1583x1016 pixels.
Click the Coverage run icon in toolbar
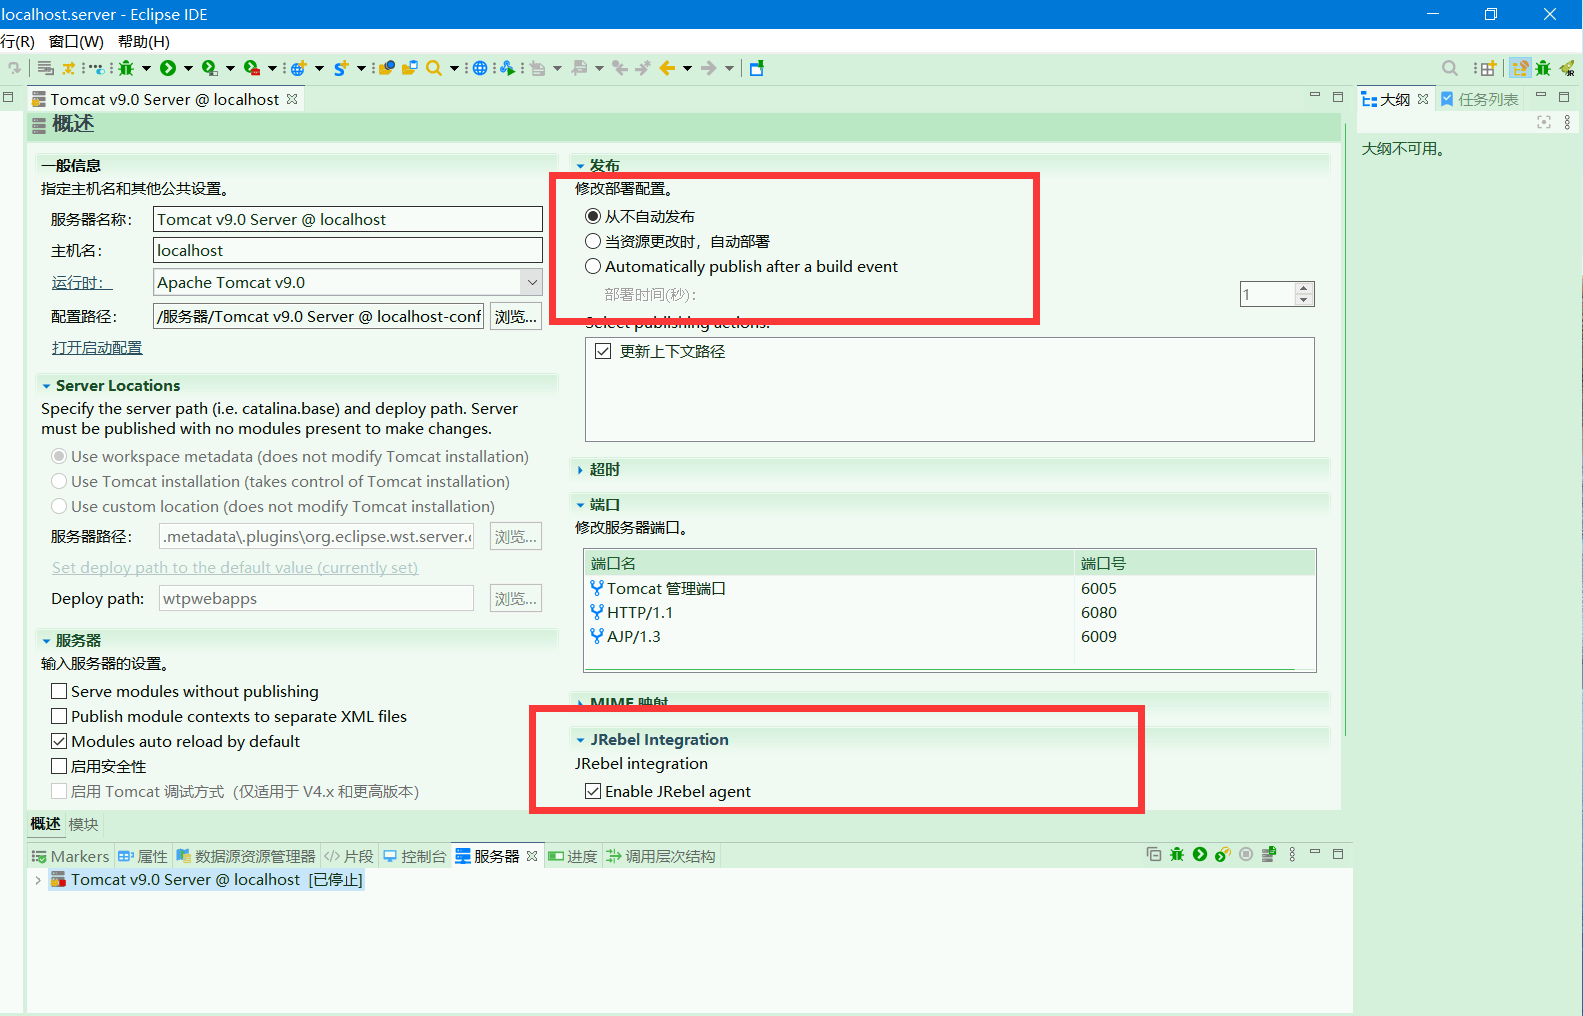coord(209,68)
